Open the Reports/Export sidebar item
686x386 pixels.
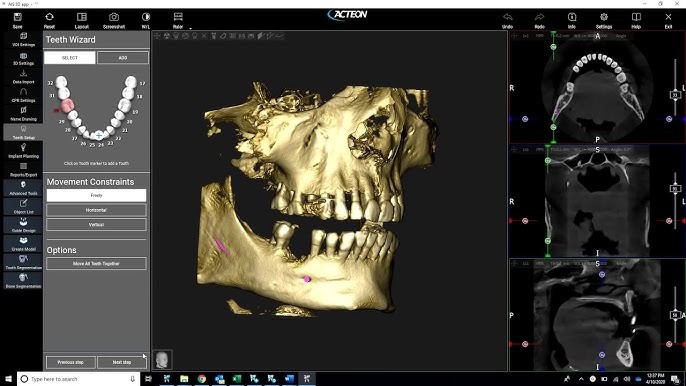[x=23, y=169]
